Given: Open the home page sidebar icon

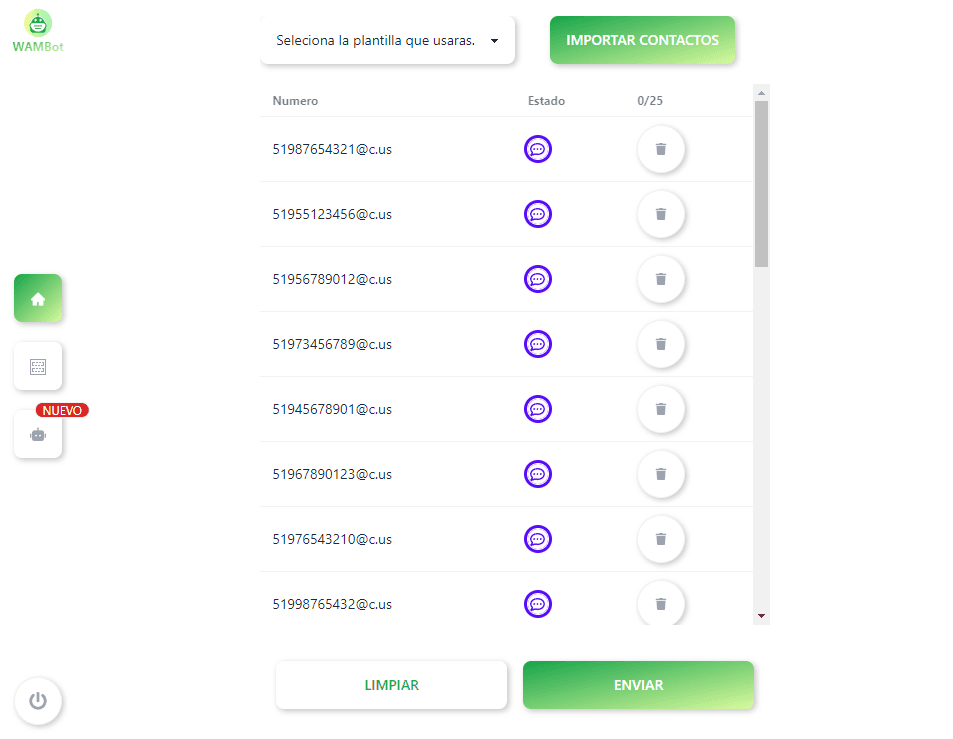Looking at the screenshot, I should (38, 298).
